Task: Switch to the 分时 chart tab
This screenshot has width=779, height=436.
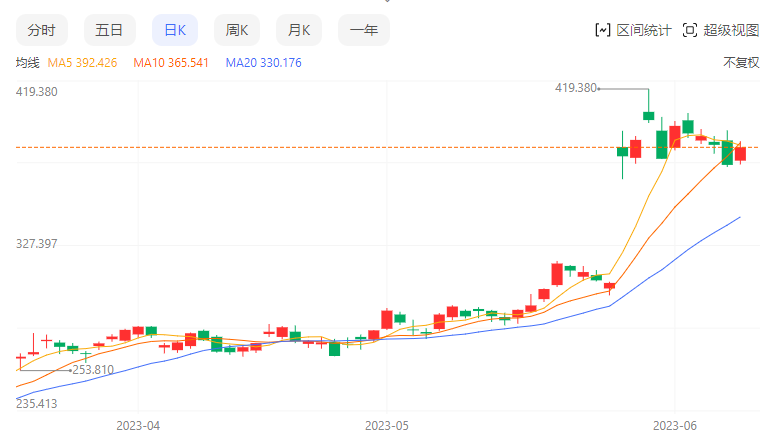Action: [x=42, y=30]
